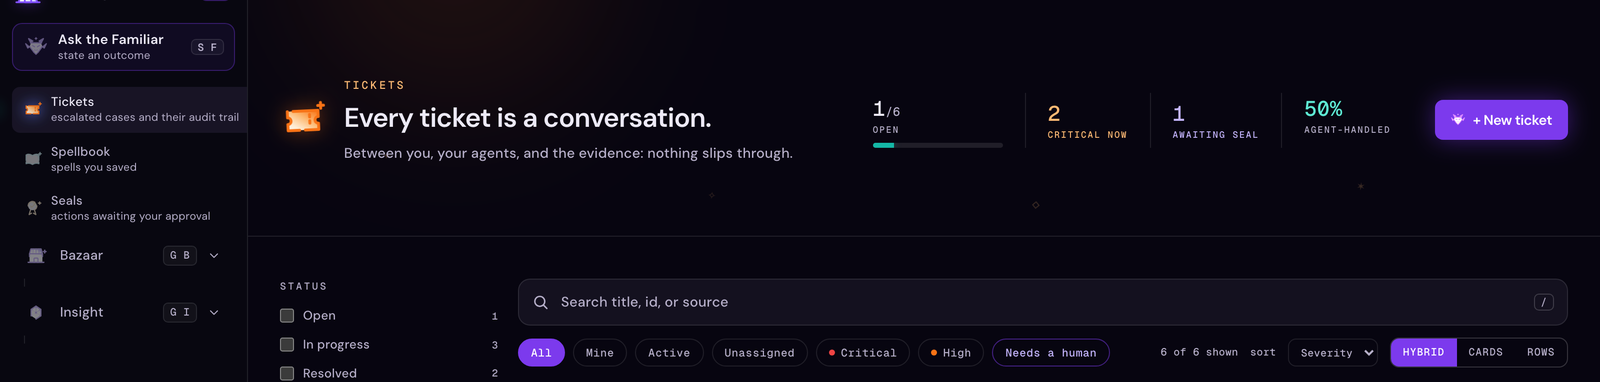This screenshot has width=1600, height=382.
Task: Focus the Search title, id, or source field
Action: click(1042, 302)
